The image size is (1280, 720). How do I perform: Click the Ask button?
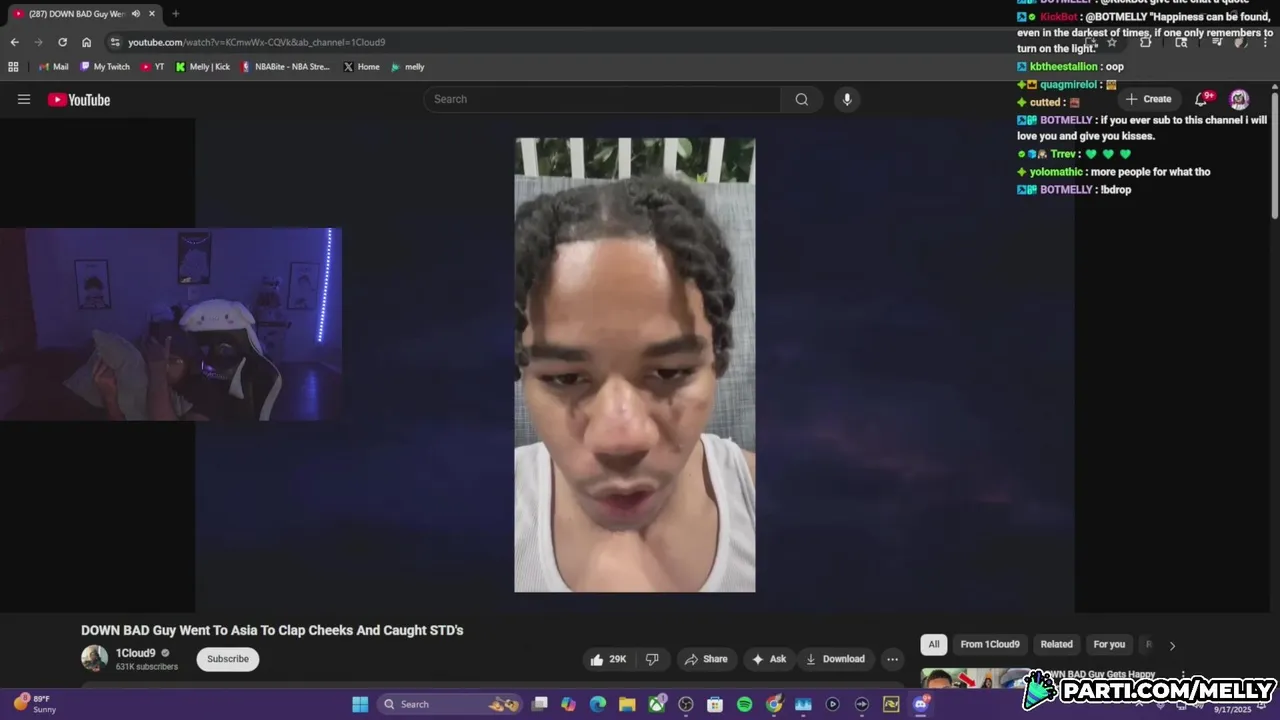click(x=769, y=659)
